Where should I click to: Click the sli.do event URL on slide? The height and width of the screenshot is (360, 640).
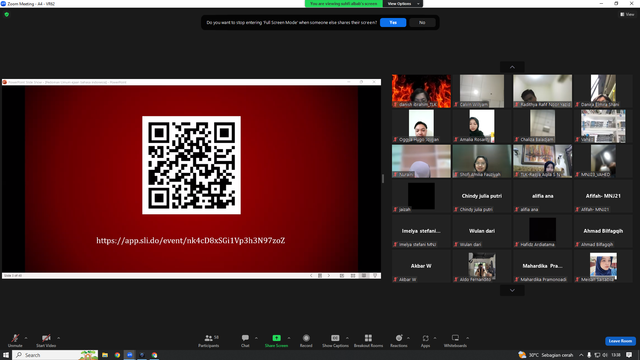[191, 240]
